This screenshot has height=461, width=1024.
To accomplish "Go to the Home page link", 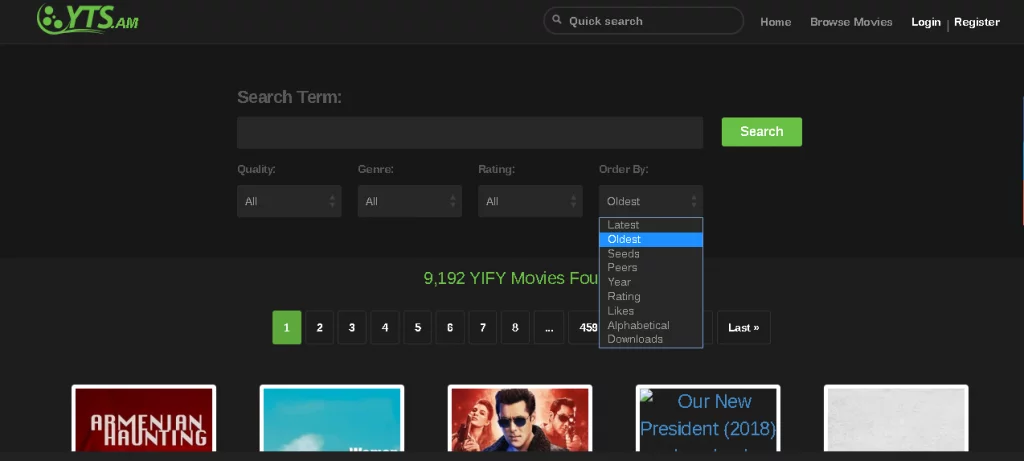I will coord(775,22).
